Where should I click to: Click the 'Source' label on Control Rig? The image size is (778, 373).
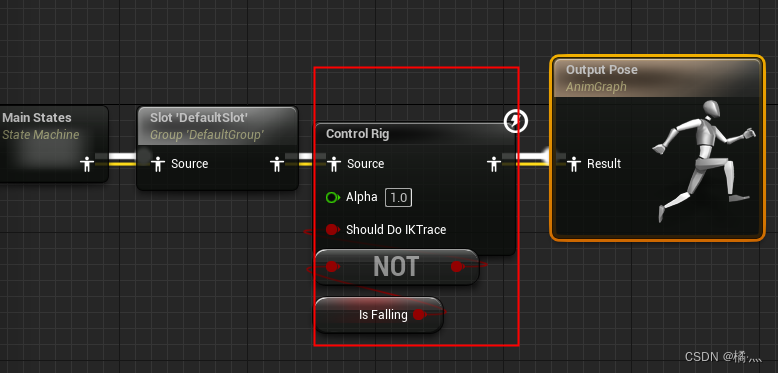(366, 164)
